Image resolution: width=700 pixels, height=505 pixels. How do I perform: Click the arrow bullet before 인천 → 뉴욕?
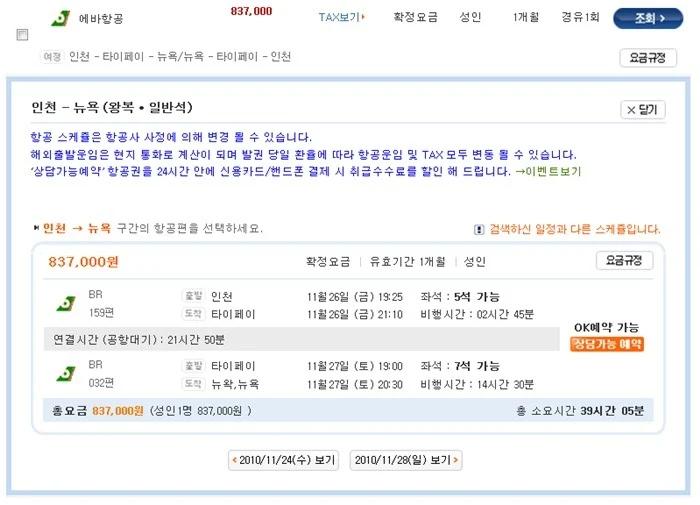point(36,228)
